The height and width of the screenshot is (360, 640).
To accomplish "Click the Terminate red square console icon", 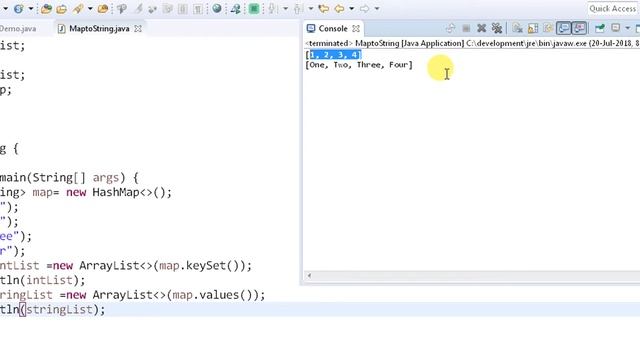I will pos(466,28).
